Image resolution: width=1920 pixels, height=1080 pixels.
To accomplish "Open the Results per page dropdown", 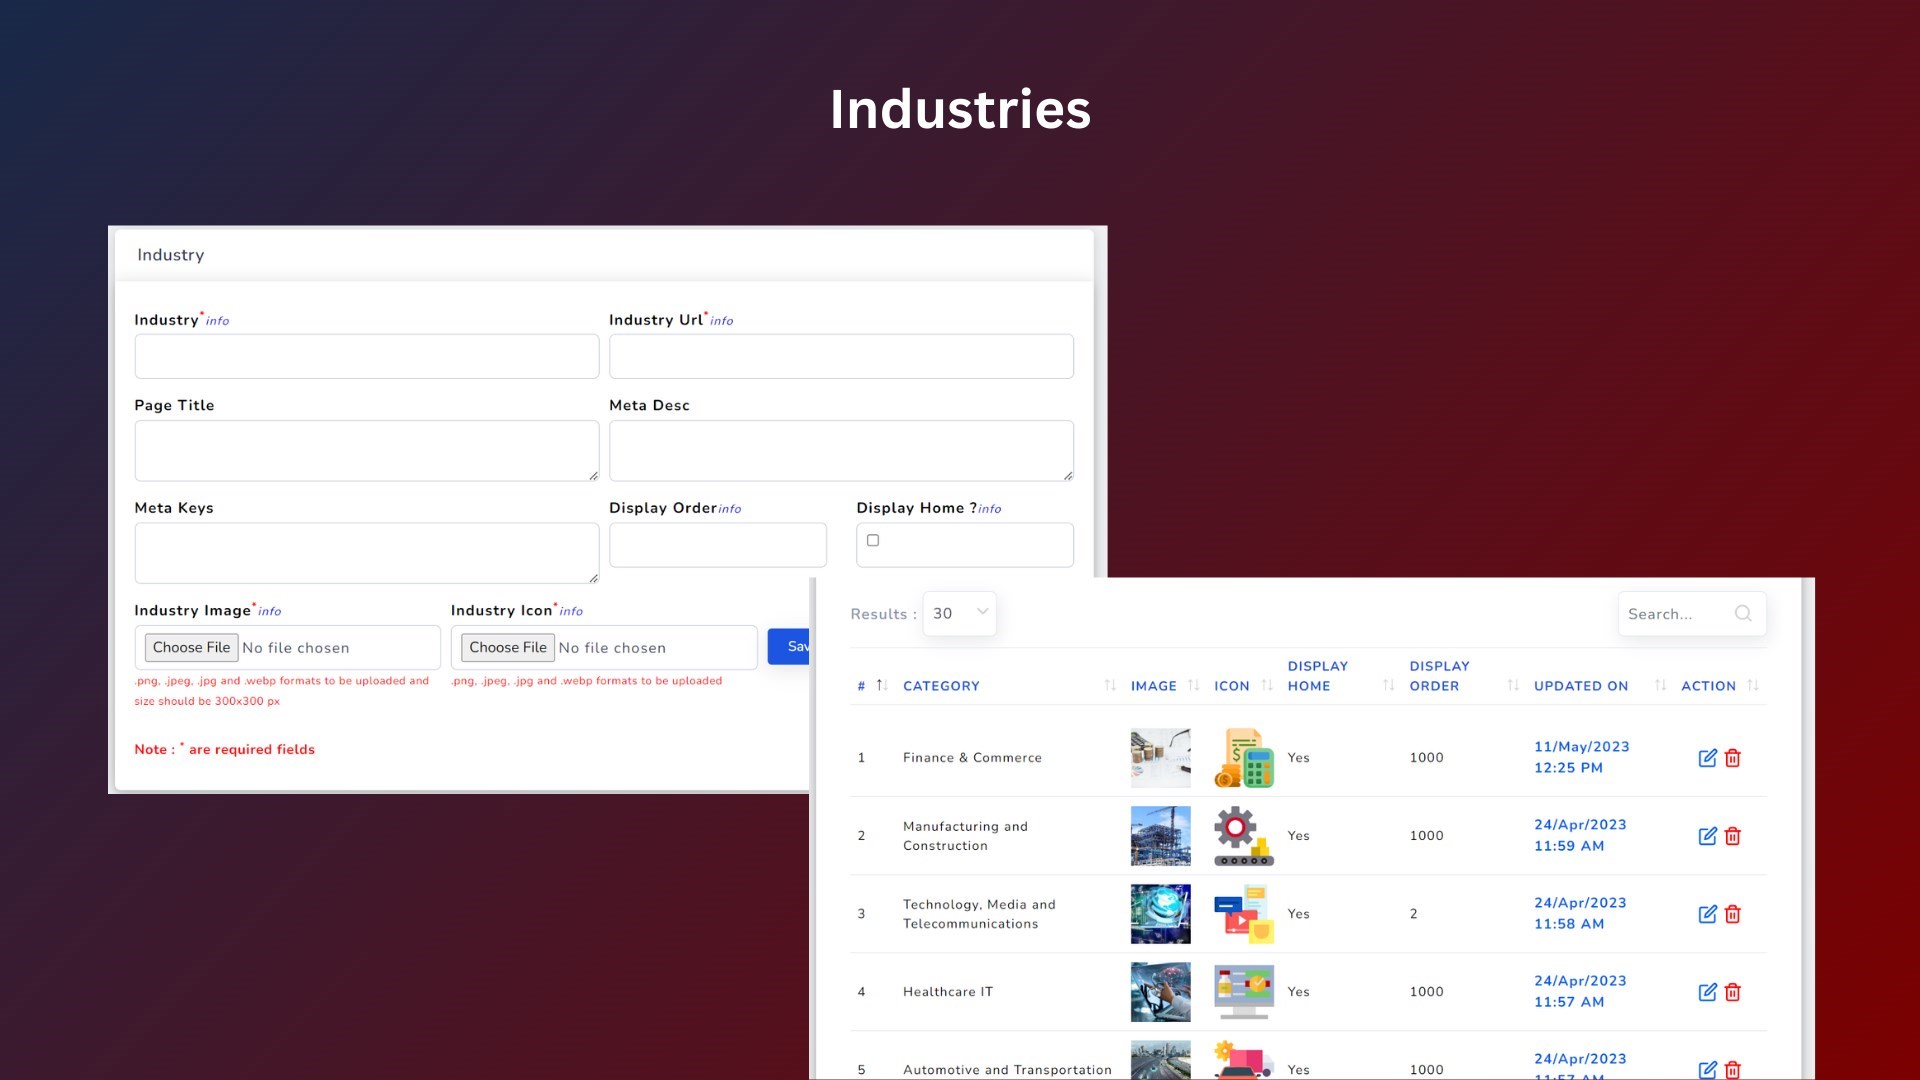I will coord(958,613).
